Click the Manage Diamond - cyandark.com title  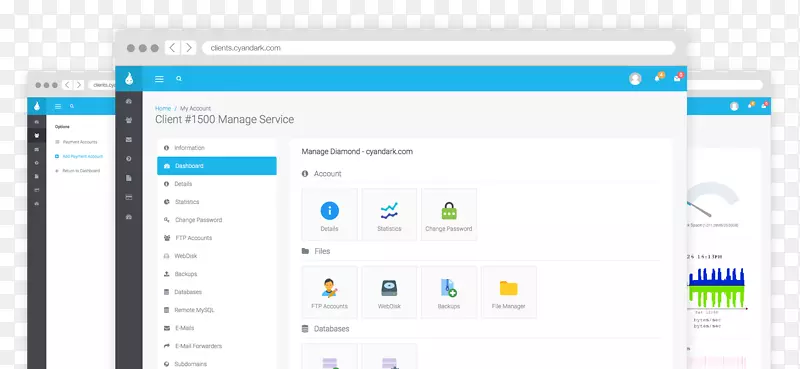[x=357, y=152]
